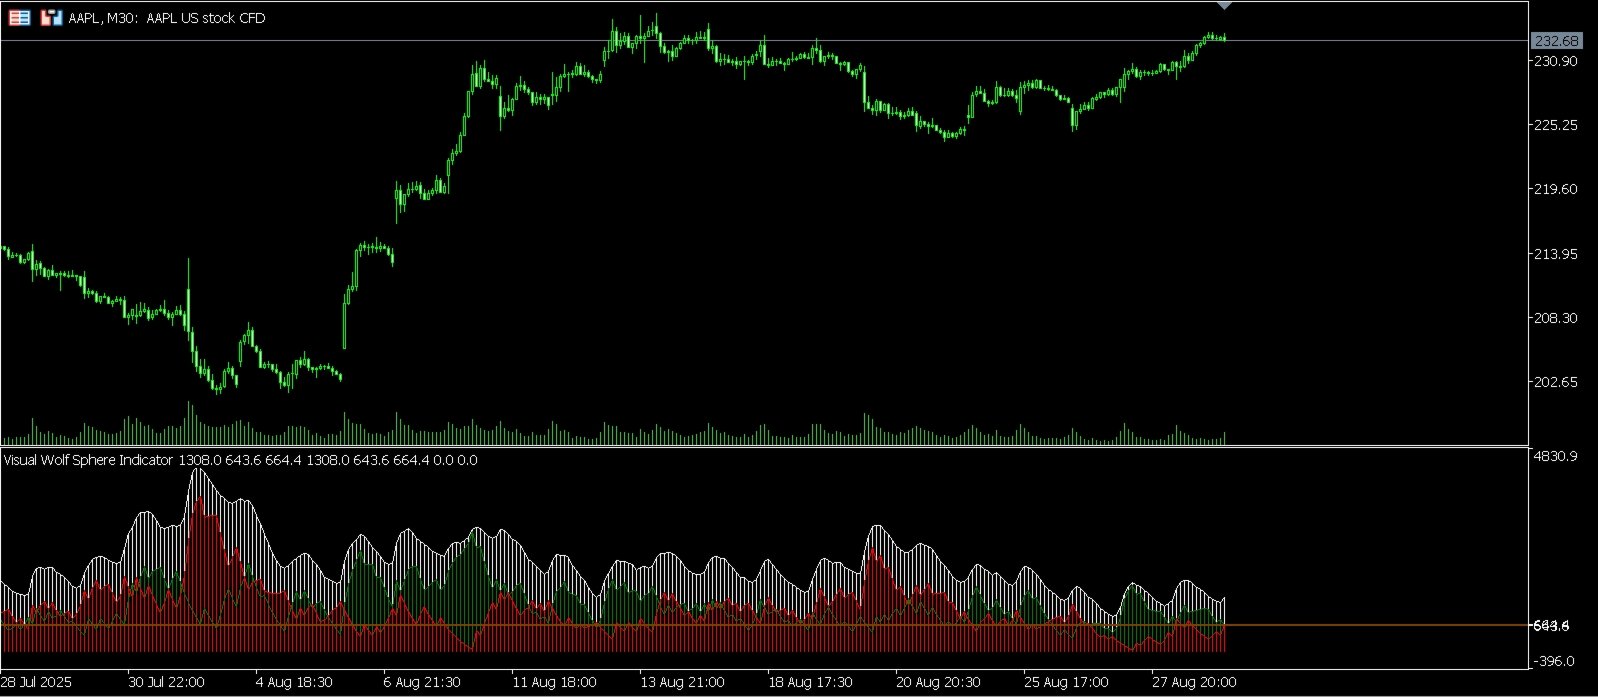Click the '18 Aug 17:30' time label

810,682
